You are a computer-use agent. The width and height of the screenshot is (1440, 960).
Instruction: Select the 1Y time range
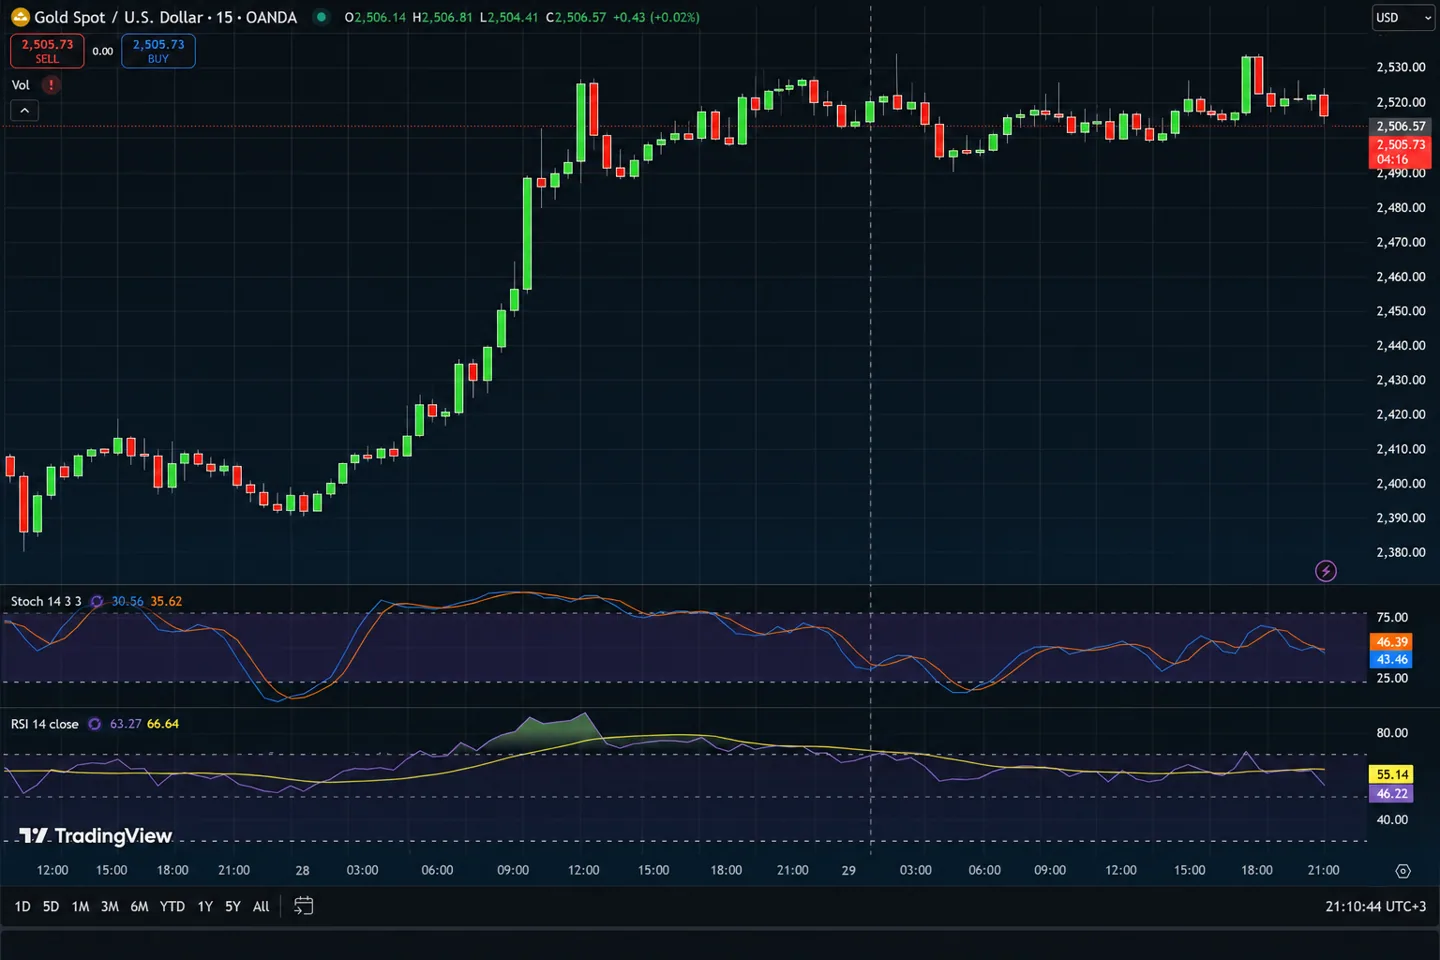tap(205, 906)
